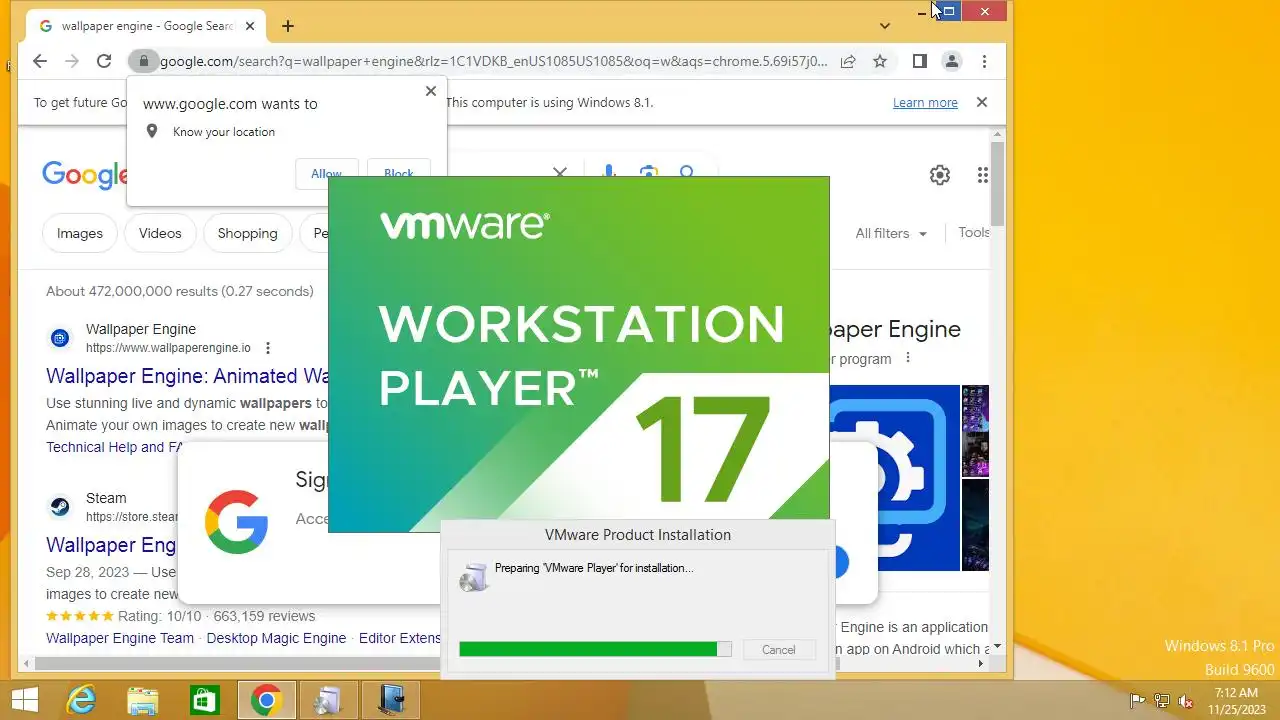Open the Desktop Magic Engine link
The image size is (1280, 720).
coord(276,638)
